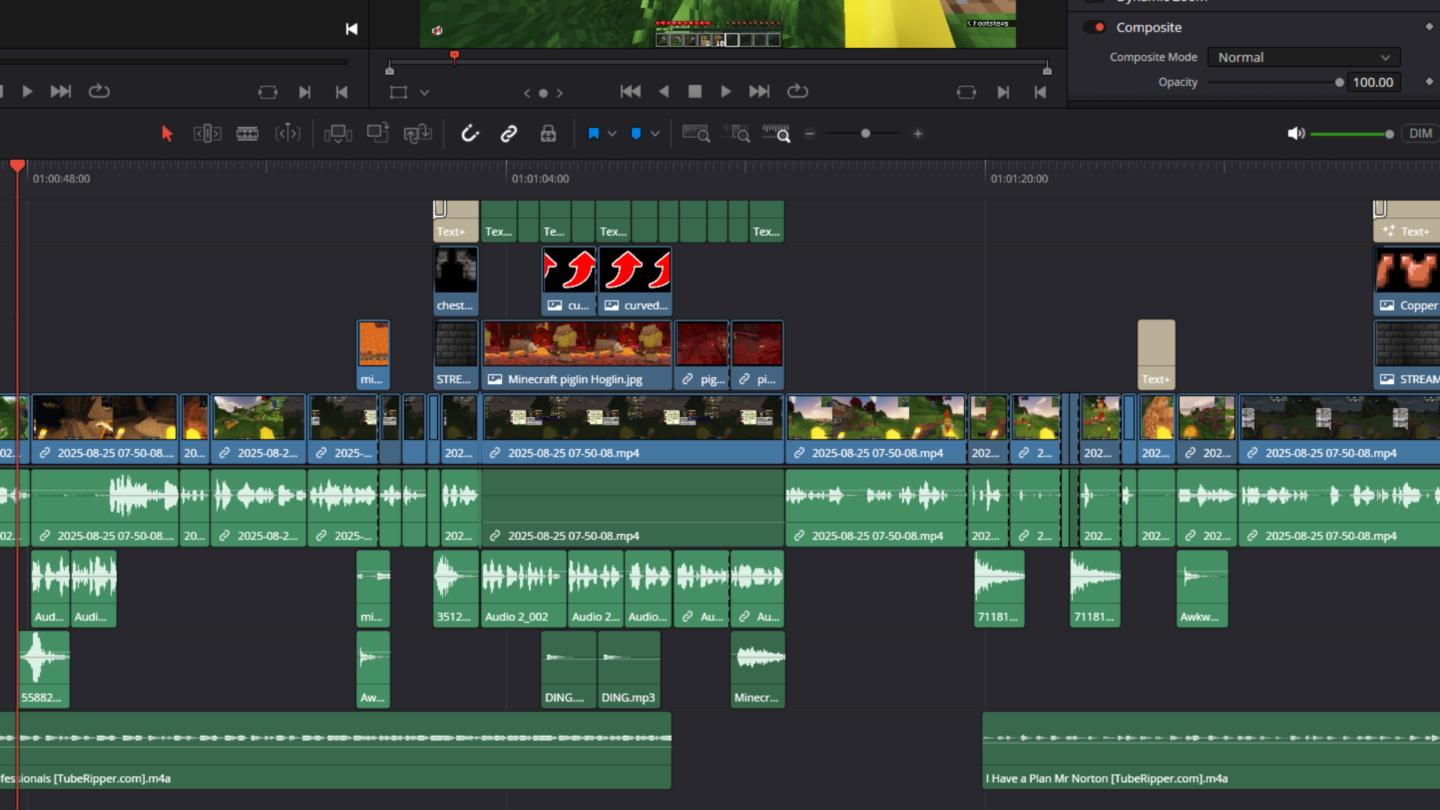Add keyframe diamond next to Opacity
The width and height of the screenshot is (1440, 810).
pos(1429,82)
